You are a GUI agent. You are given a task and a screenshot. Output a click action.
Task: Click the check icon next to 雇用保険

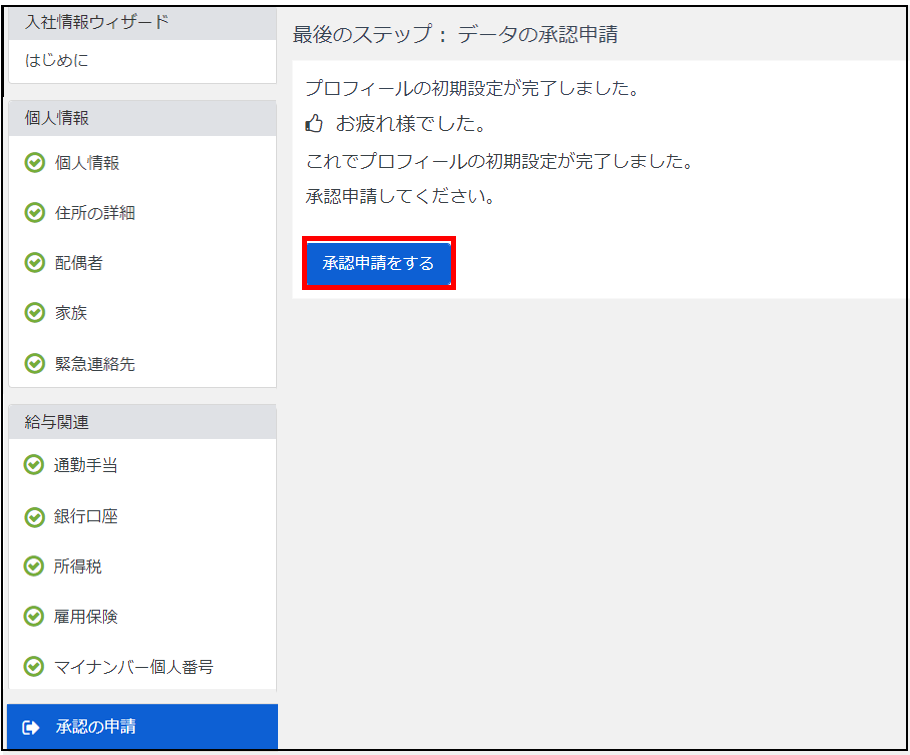[x=35, y=617]
